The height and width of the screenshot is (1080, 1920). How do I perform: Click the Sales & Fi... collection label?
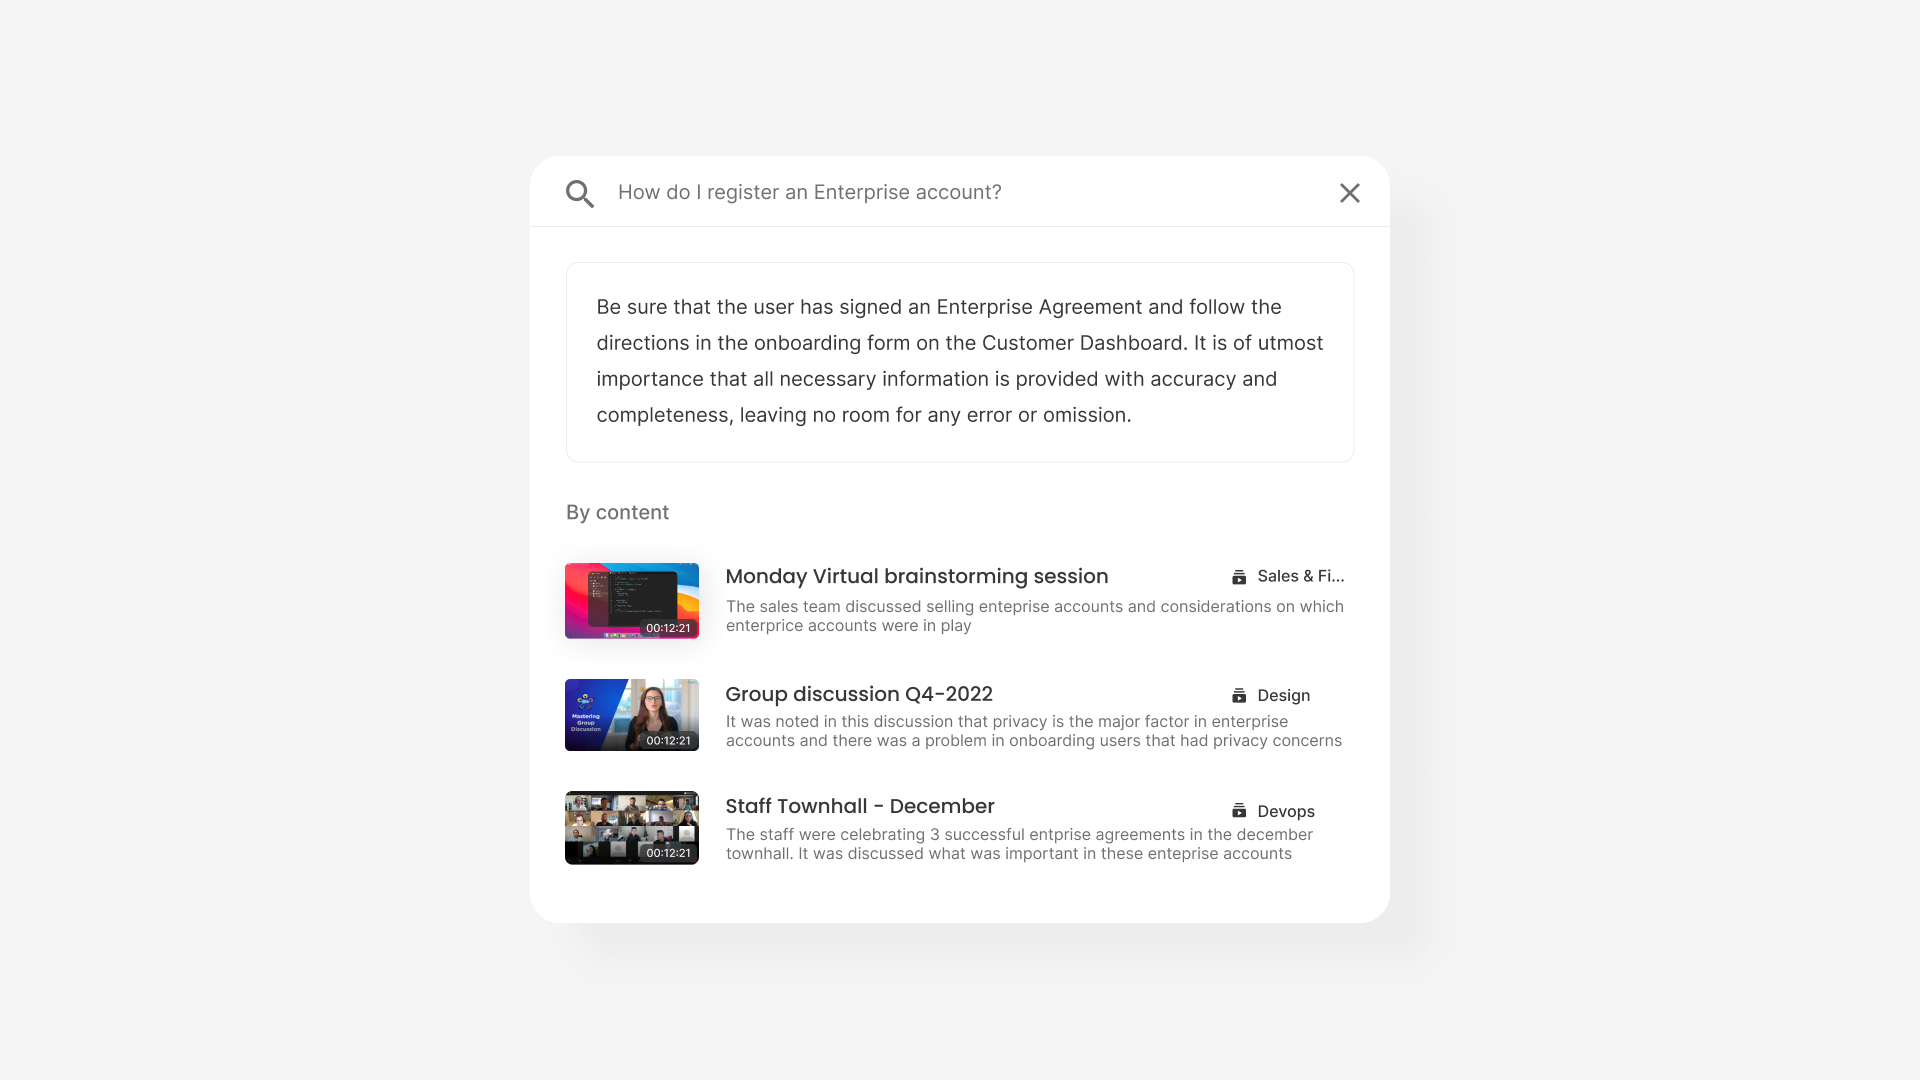coord(1301,576)
